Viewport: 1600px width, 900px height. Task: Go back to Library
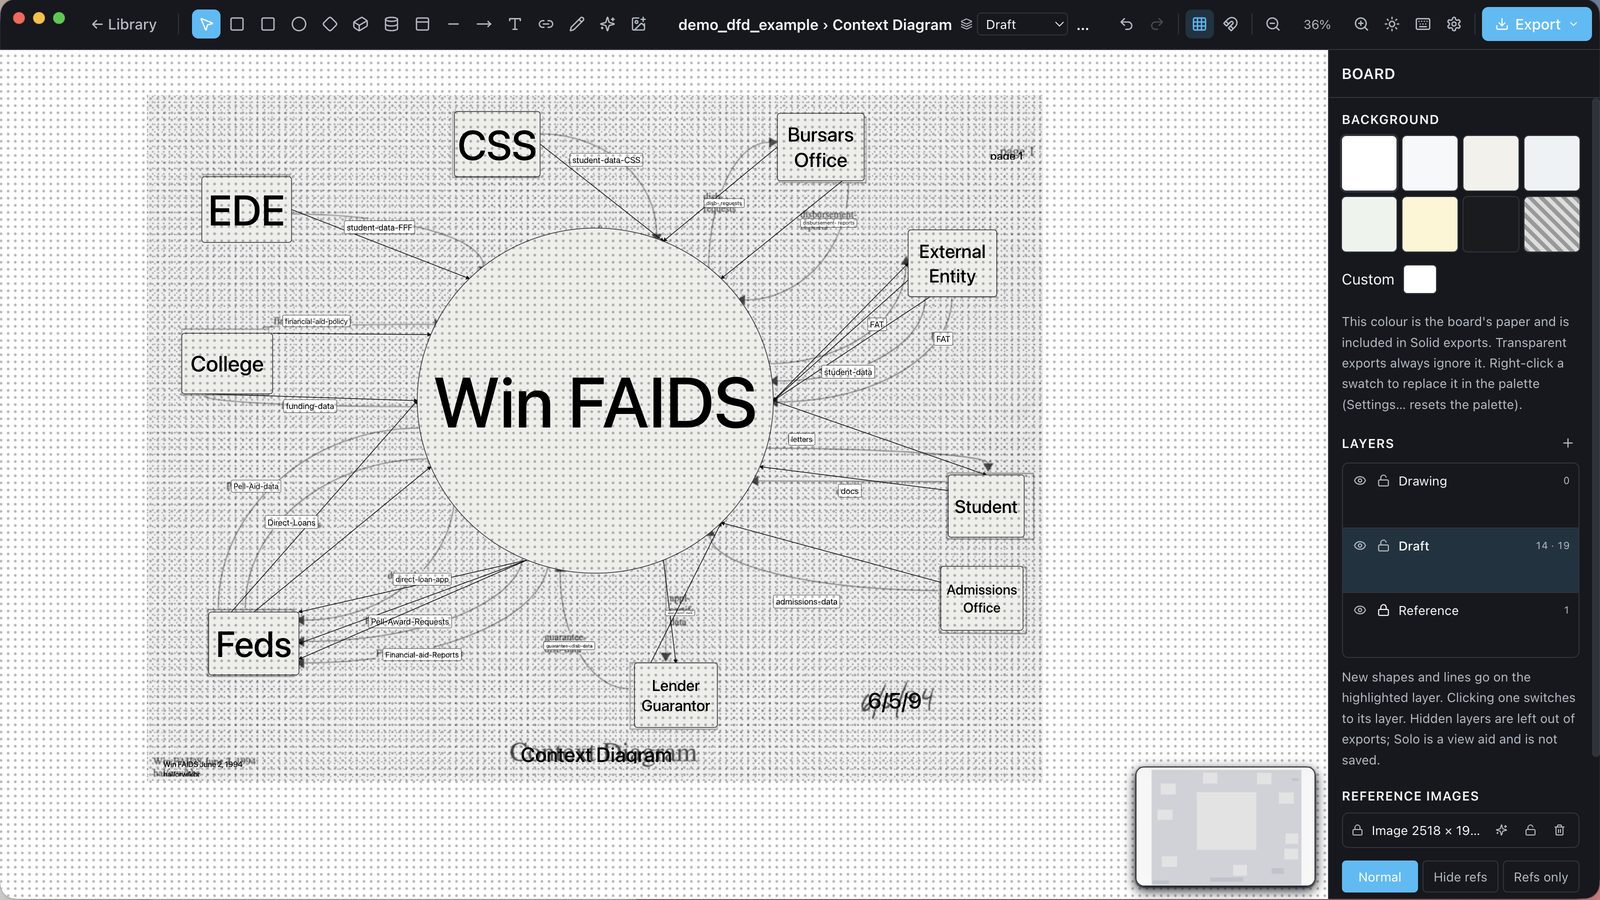[124, 24]
